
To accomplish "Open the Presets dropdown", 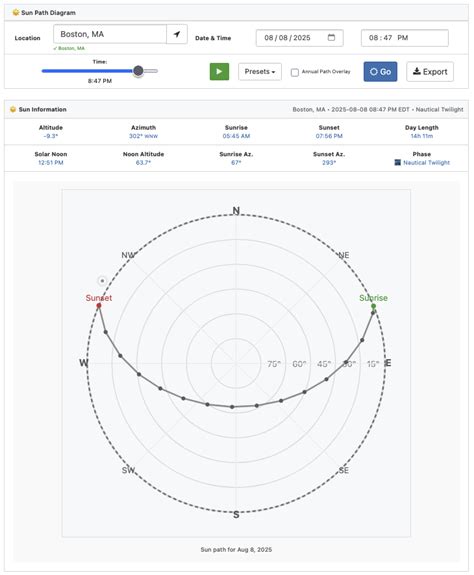I will point(260,72).
